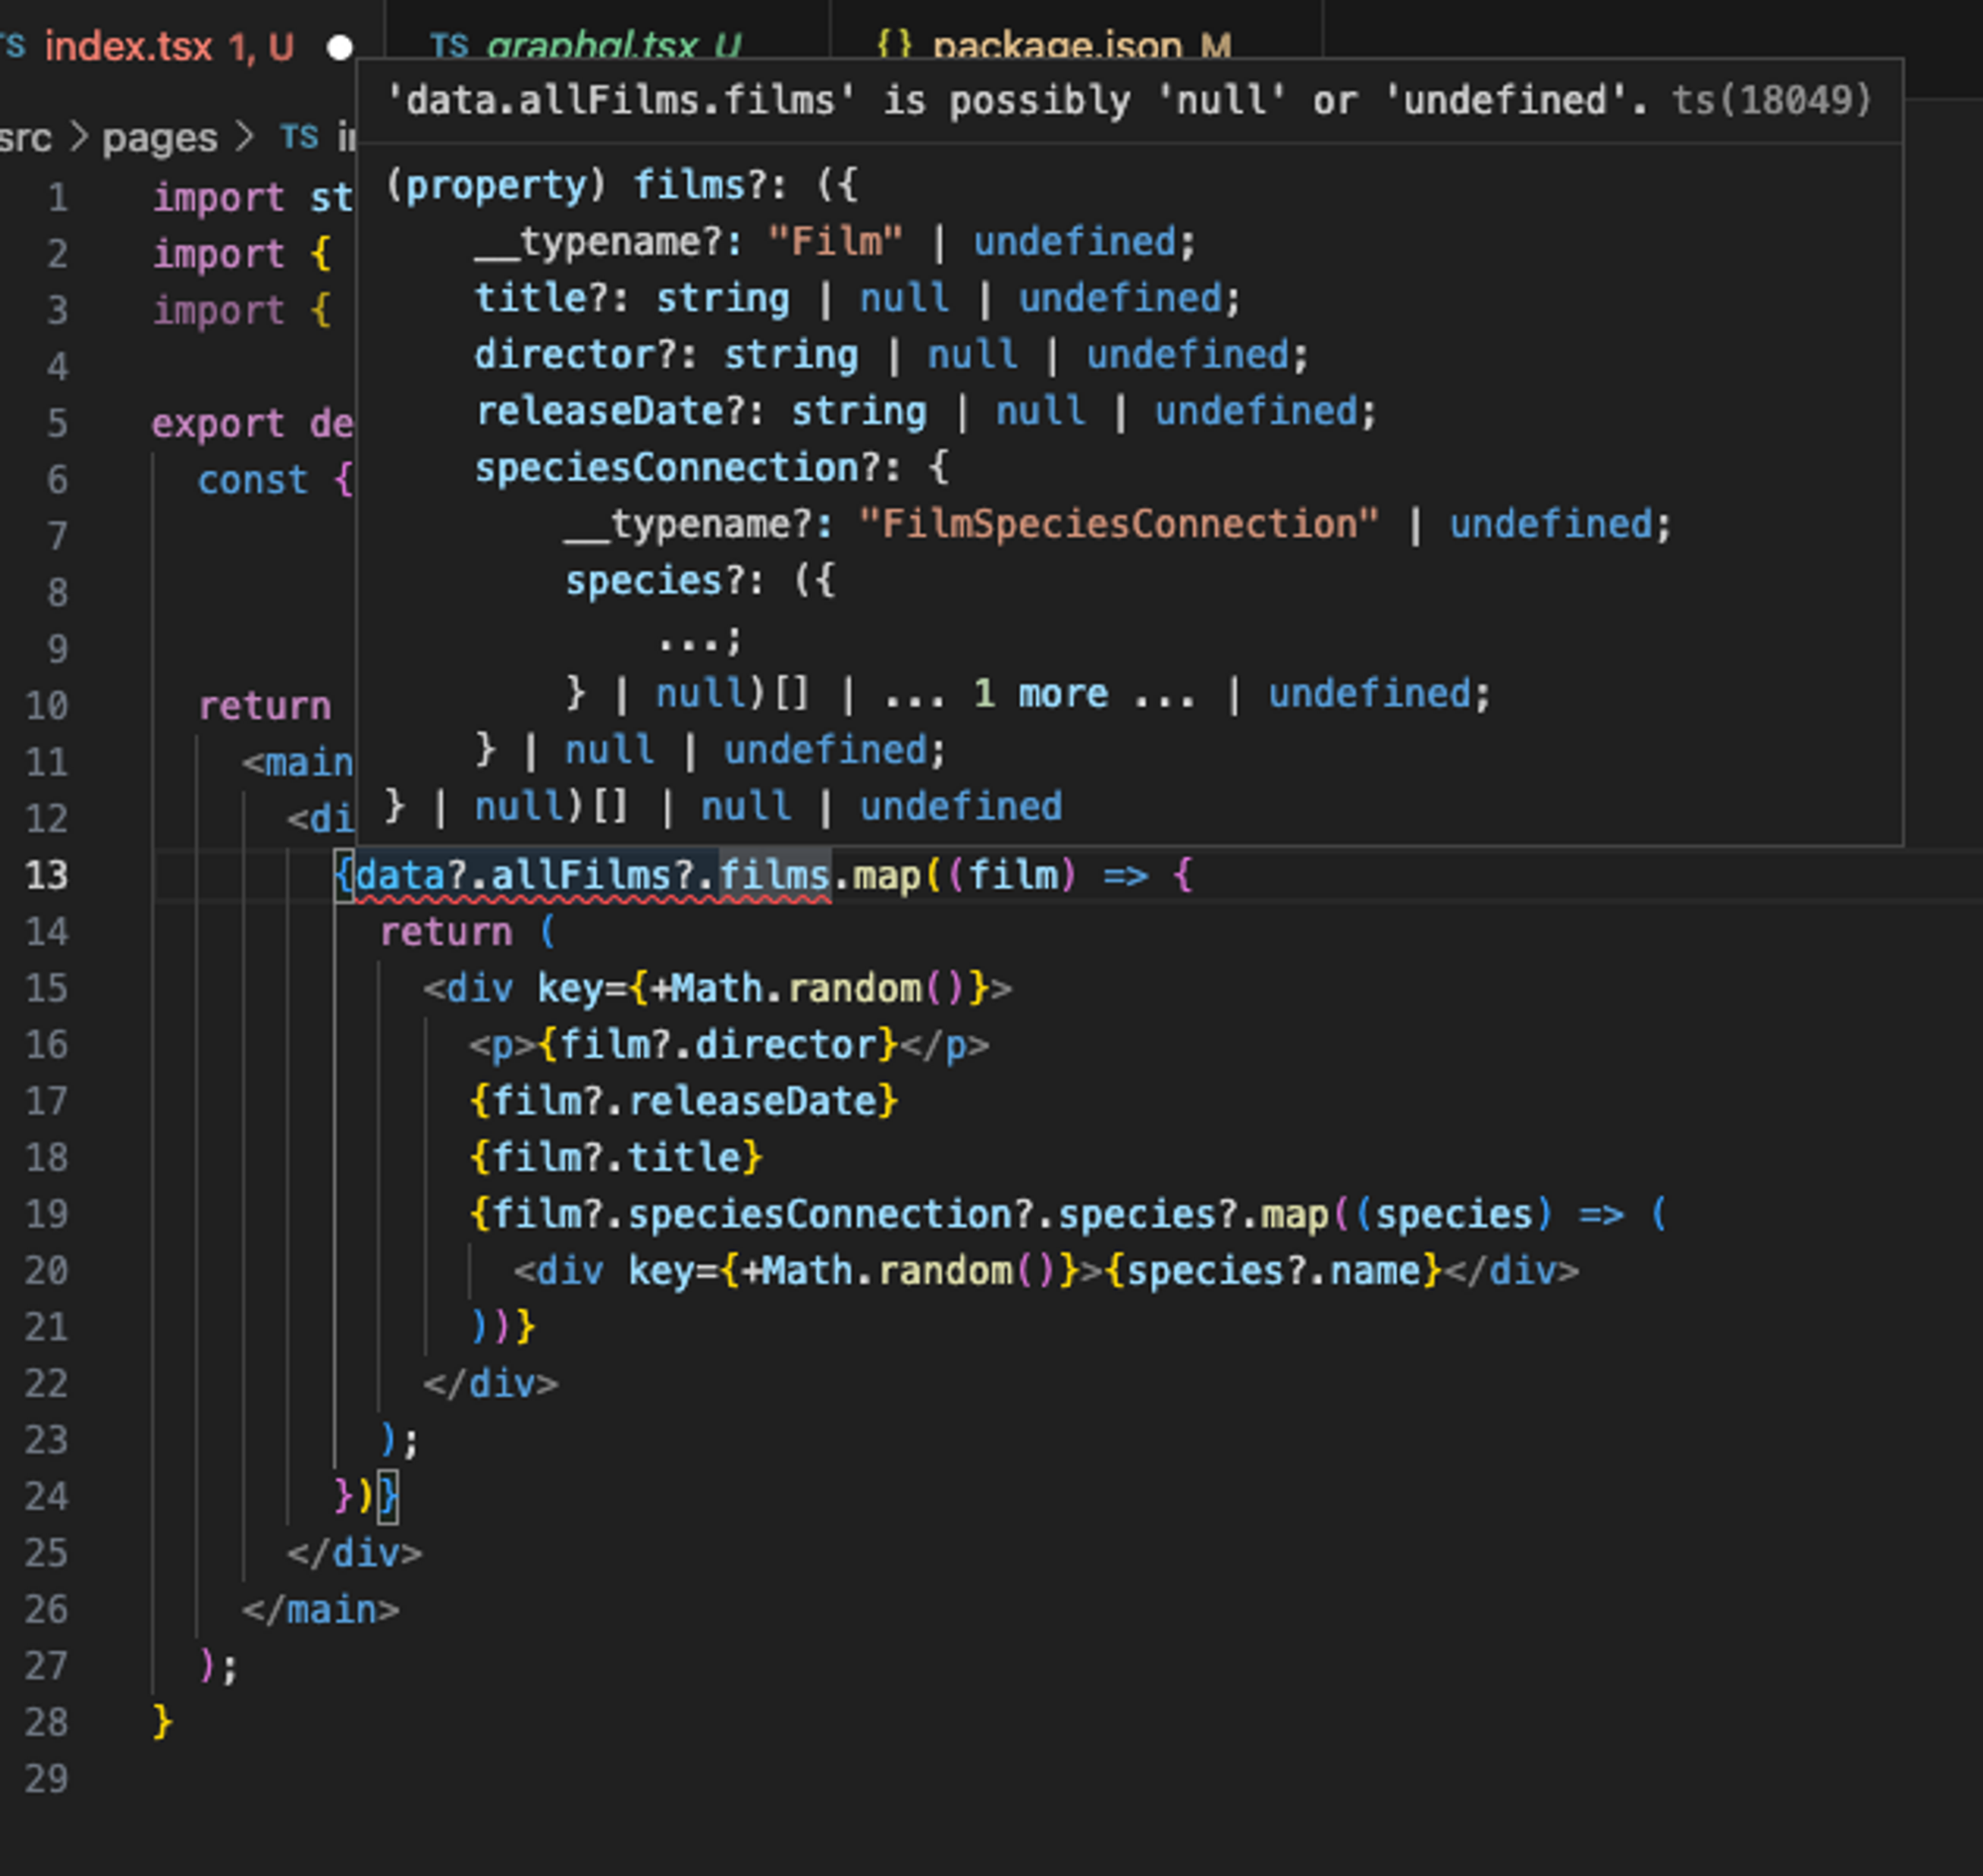Click the 'export' keyword on line 5
The width and height of the screenshot is (1983, 1876).
(x=218, y=424)
